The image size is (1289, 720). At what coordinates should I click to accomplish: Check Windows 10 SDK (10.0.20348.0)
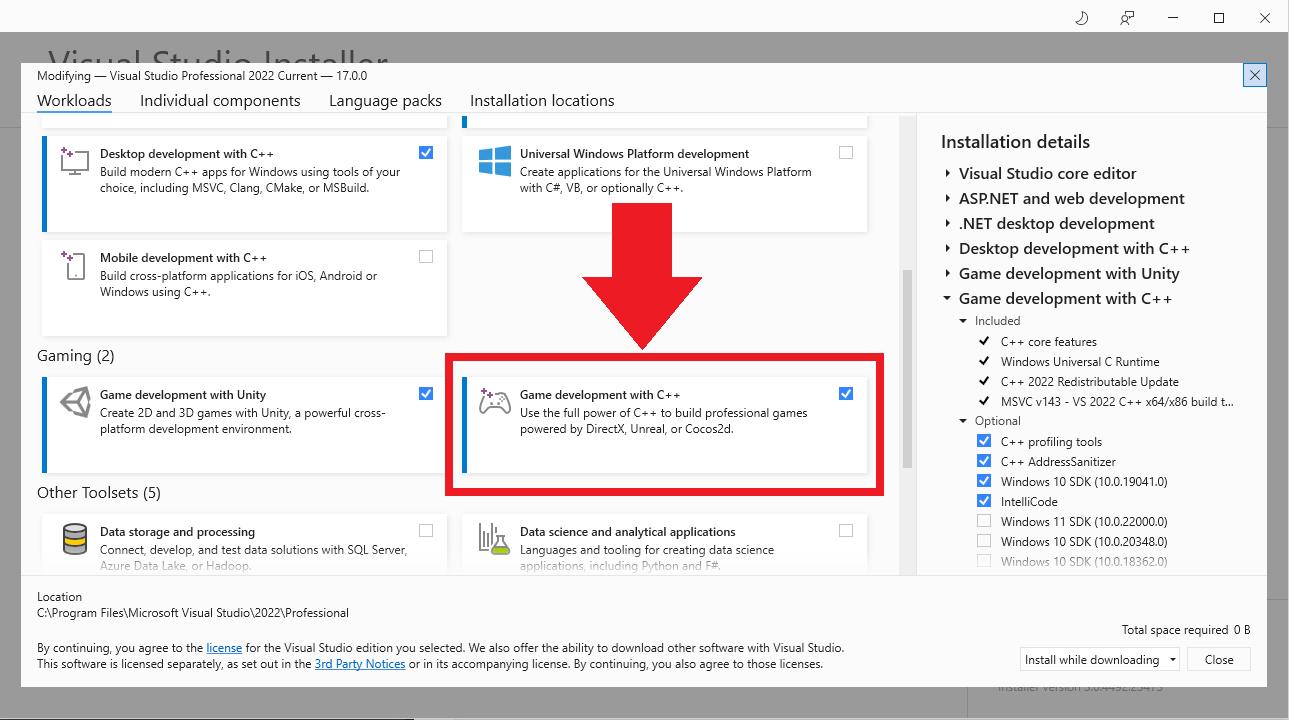tap(984, 541)
